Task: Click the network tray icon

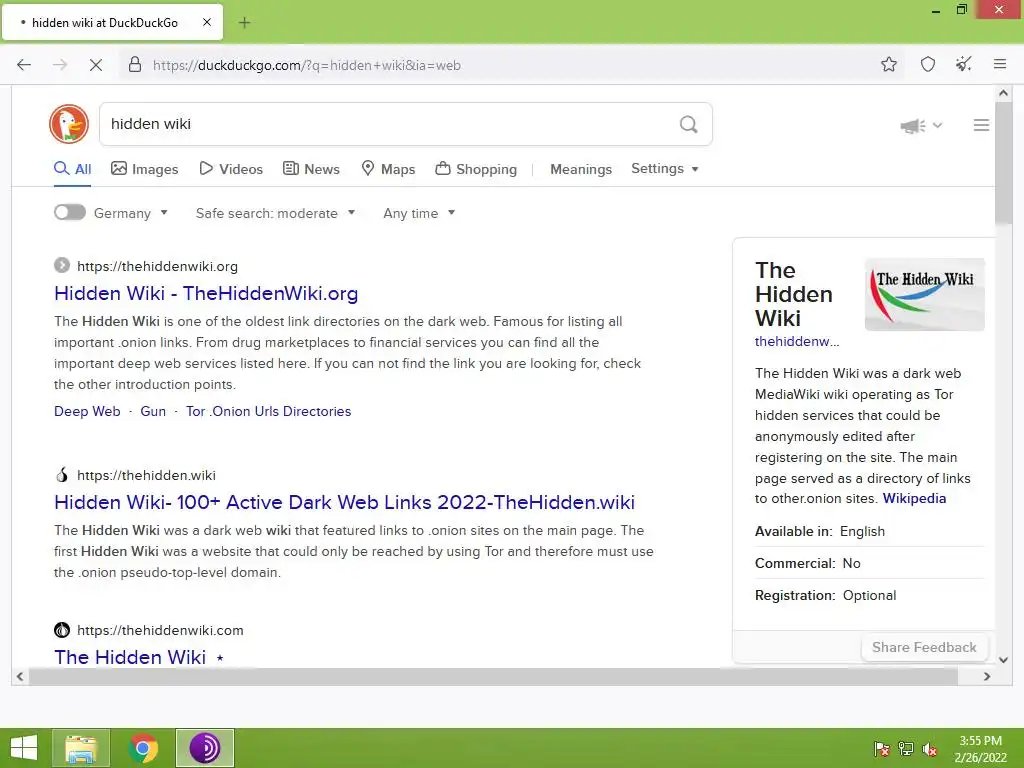Action: 906,749
